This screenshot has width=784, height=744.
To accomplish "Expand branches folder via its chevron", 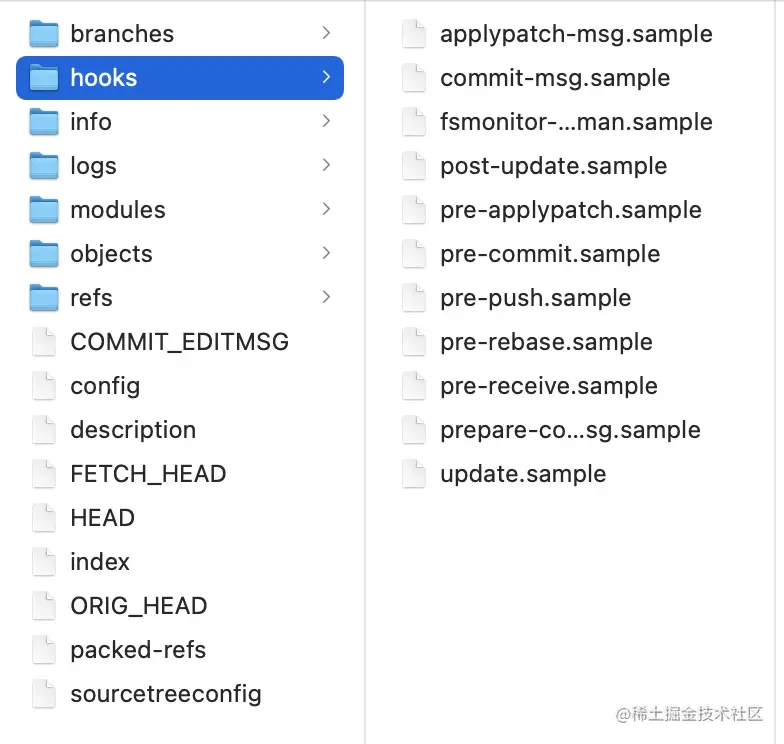I will click(326, 34).
